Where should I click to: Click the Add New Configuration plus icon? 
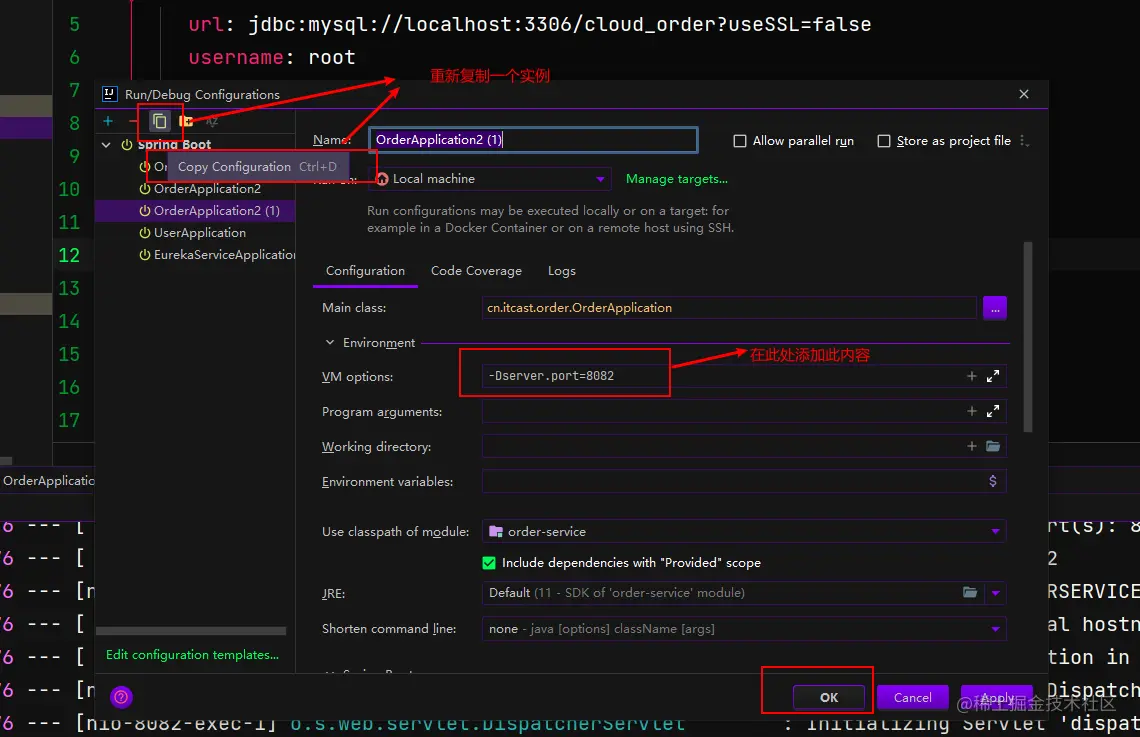108,121
